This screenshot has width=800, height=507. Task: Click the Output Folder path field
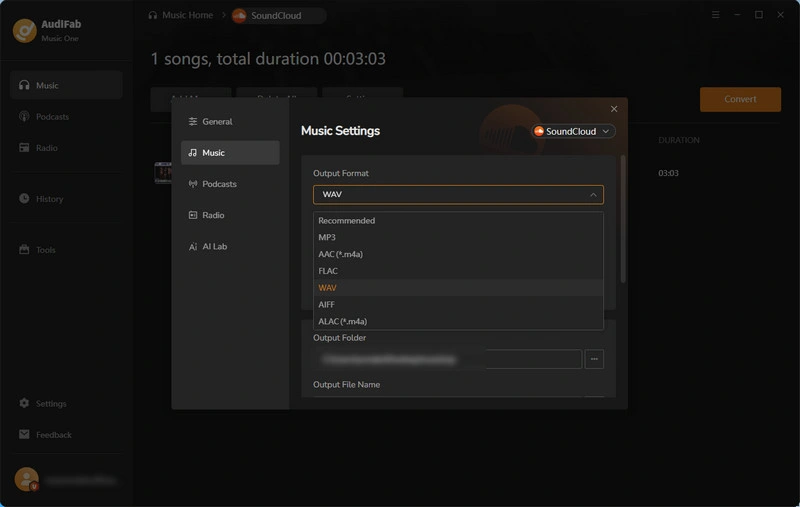point(447,359)
